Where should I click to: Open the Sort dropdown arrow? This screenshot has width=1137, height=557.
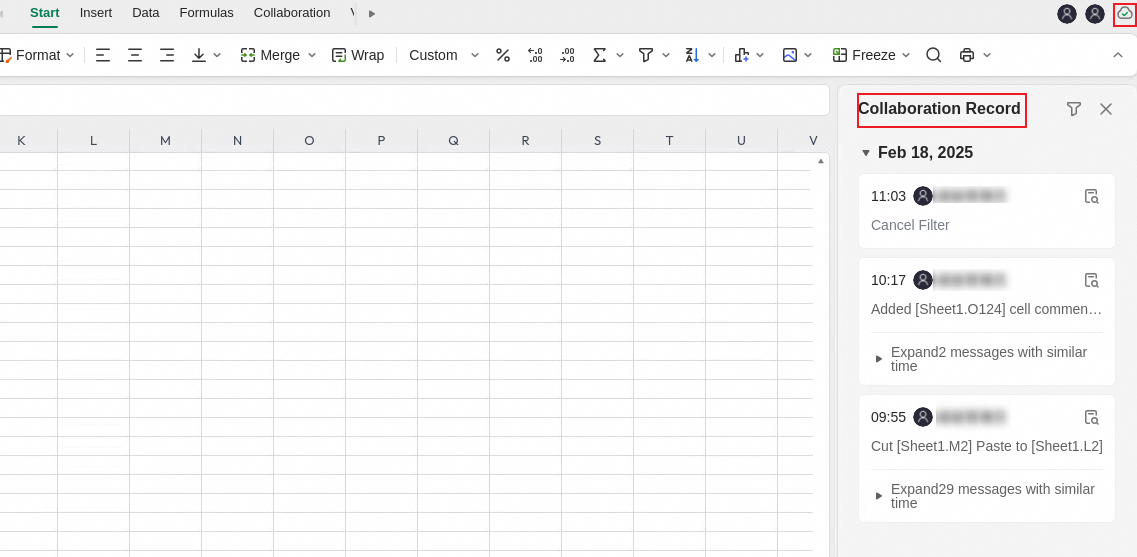coord(712,55)
